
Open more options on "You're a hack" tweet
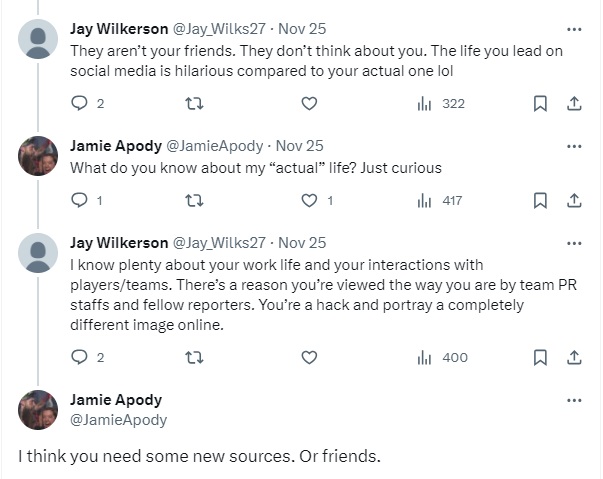pos(574,242)
